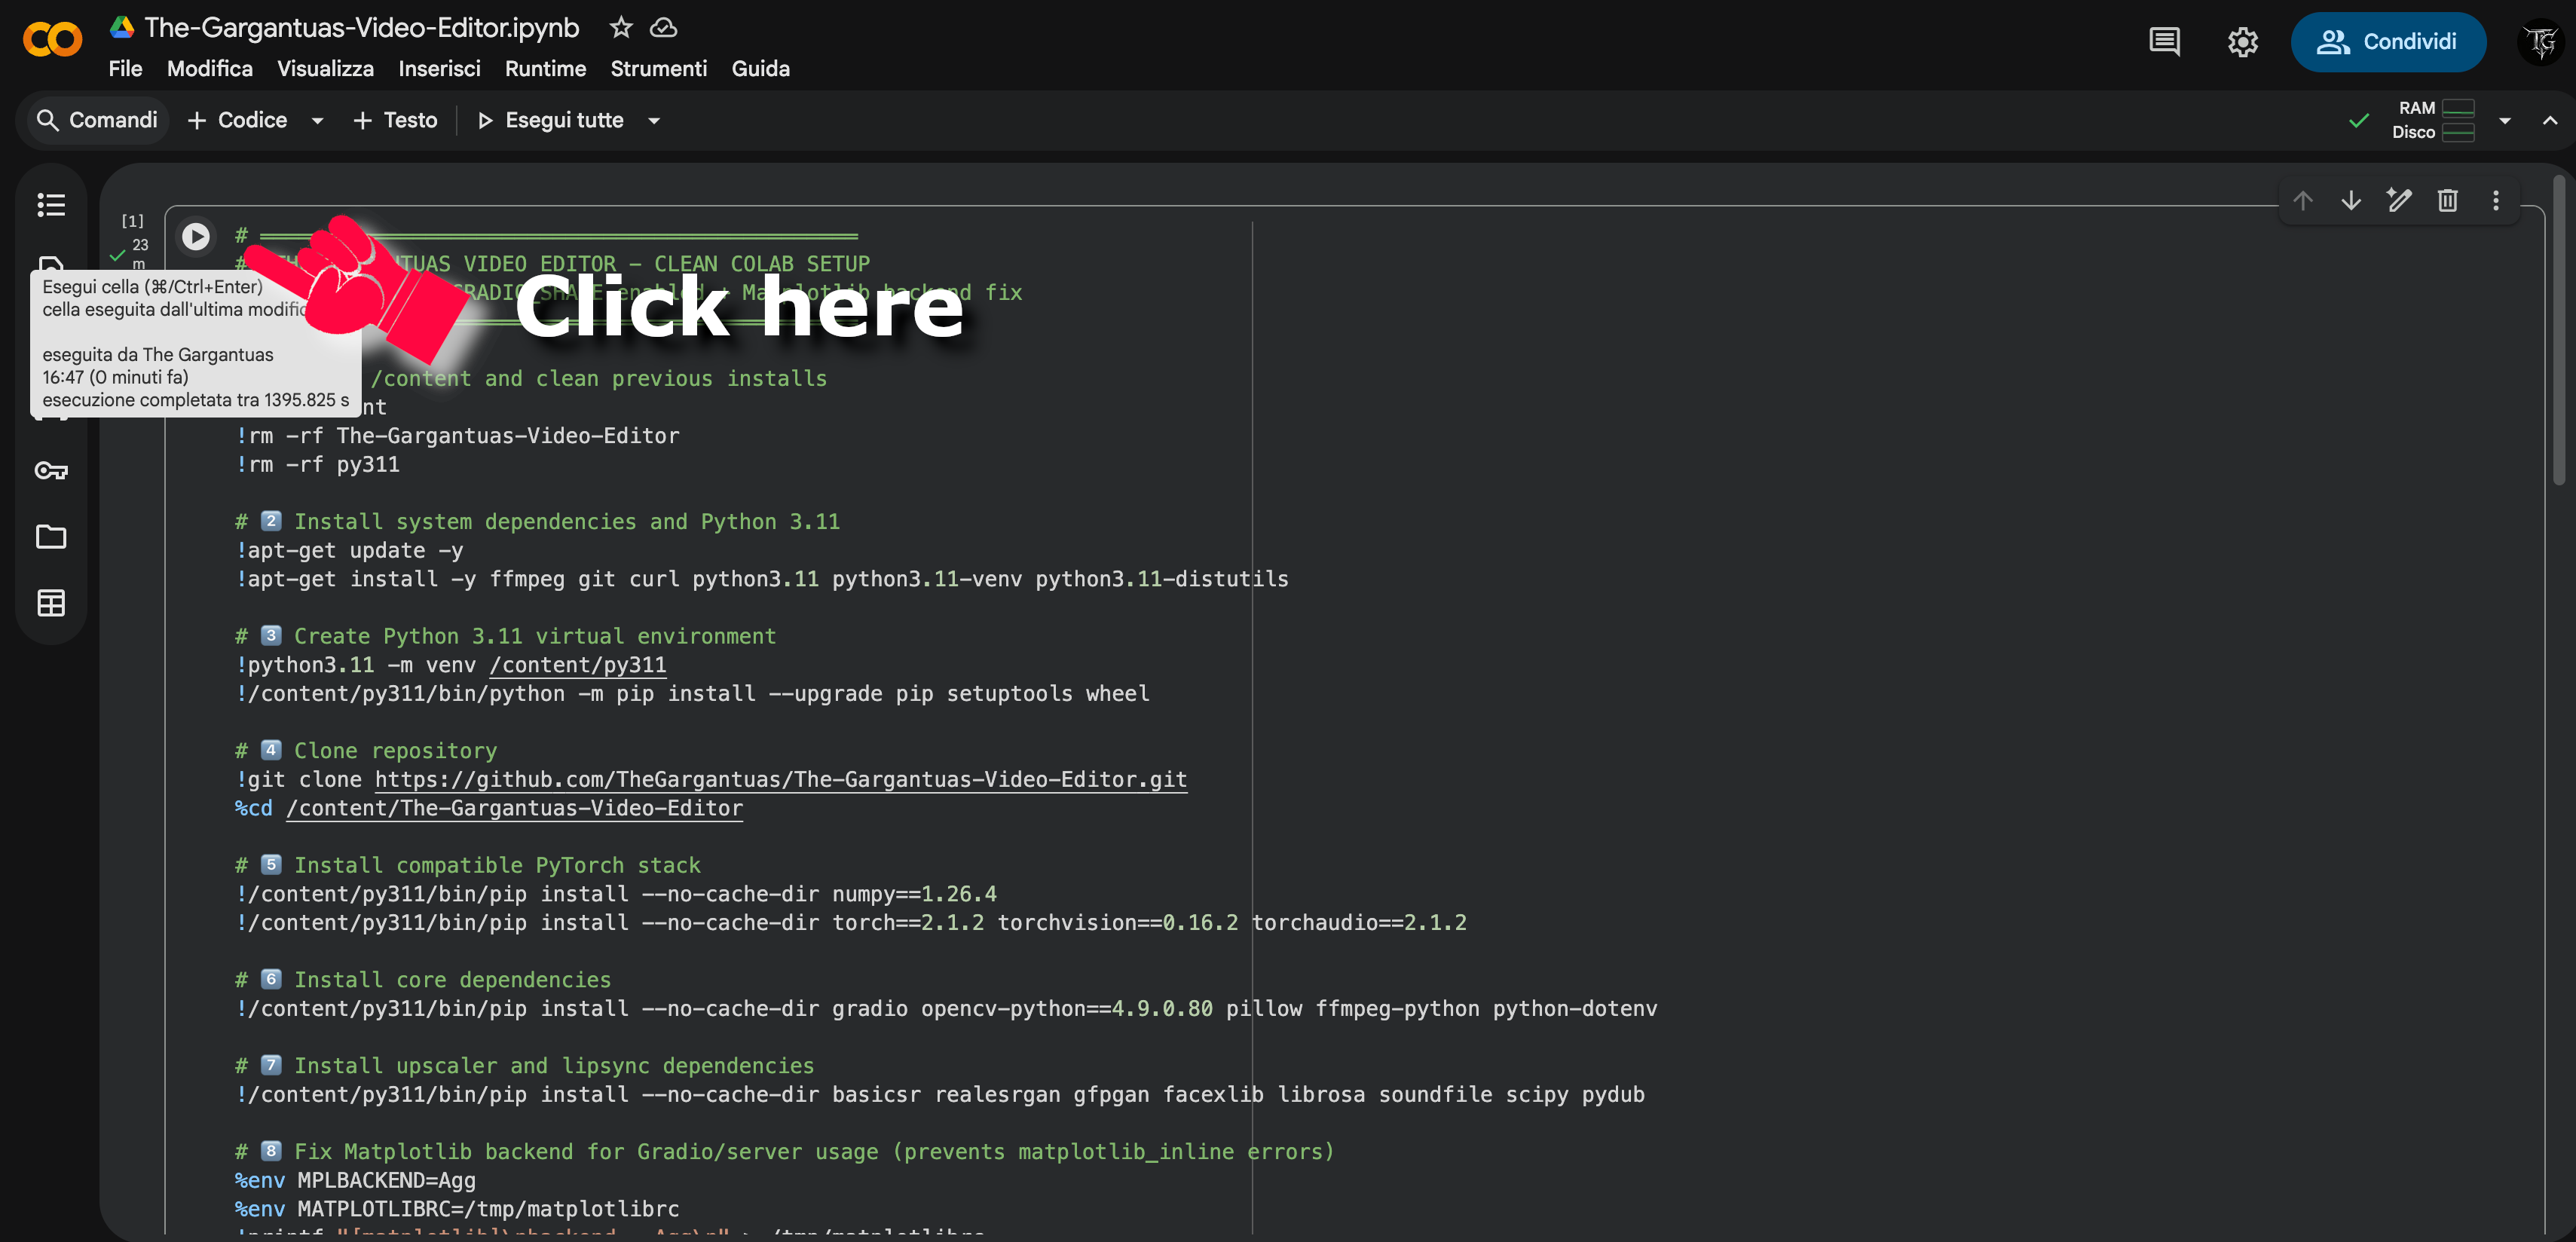Add a new Testo cell
2576x1242 pixels.
point(396,121)
